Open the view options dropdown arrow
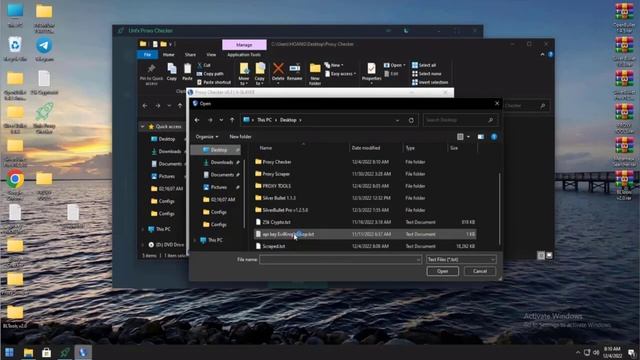This screenshot has height=360, width=640. (x=468, y=137)
